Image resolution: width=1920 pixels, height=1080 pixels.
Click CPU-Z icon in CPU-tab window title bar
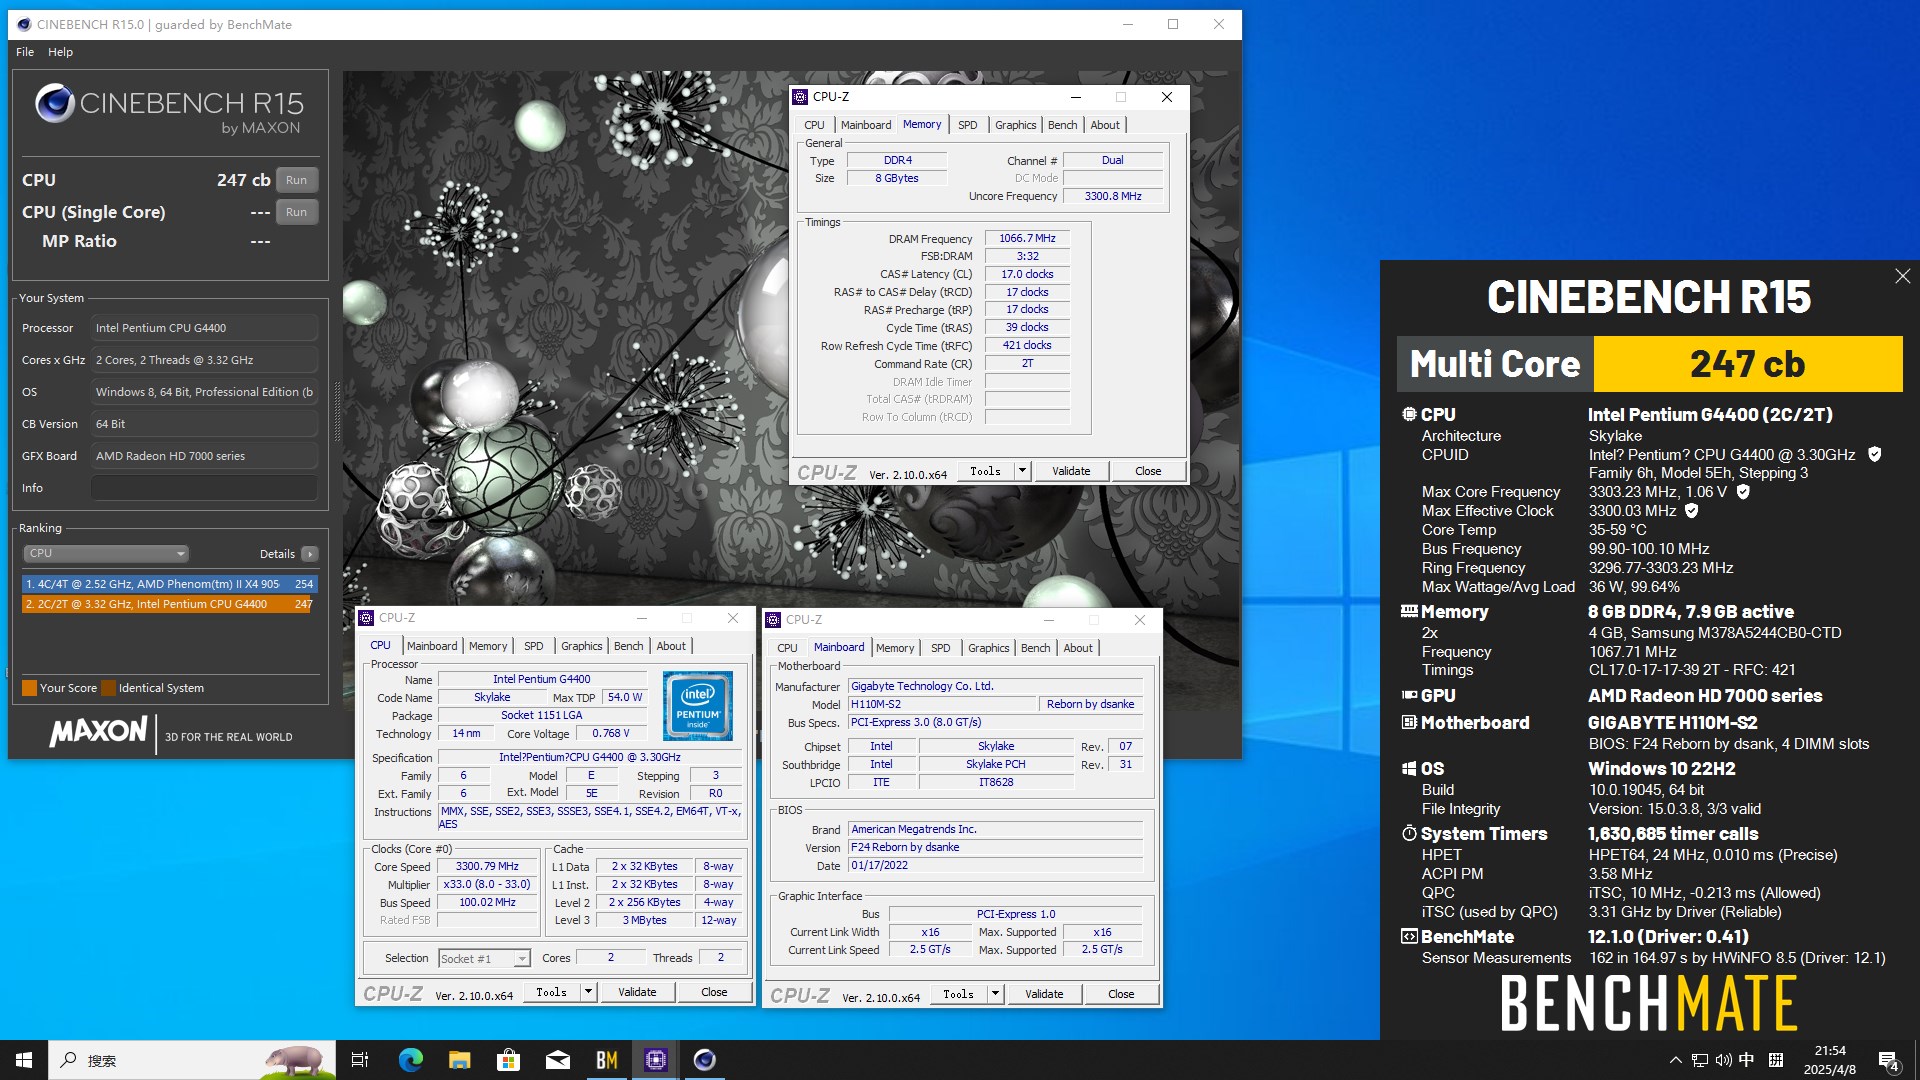366,618
